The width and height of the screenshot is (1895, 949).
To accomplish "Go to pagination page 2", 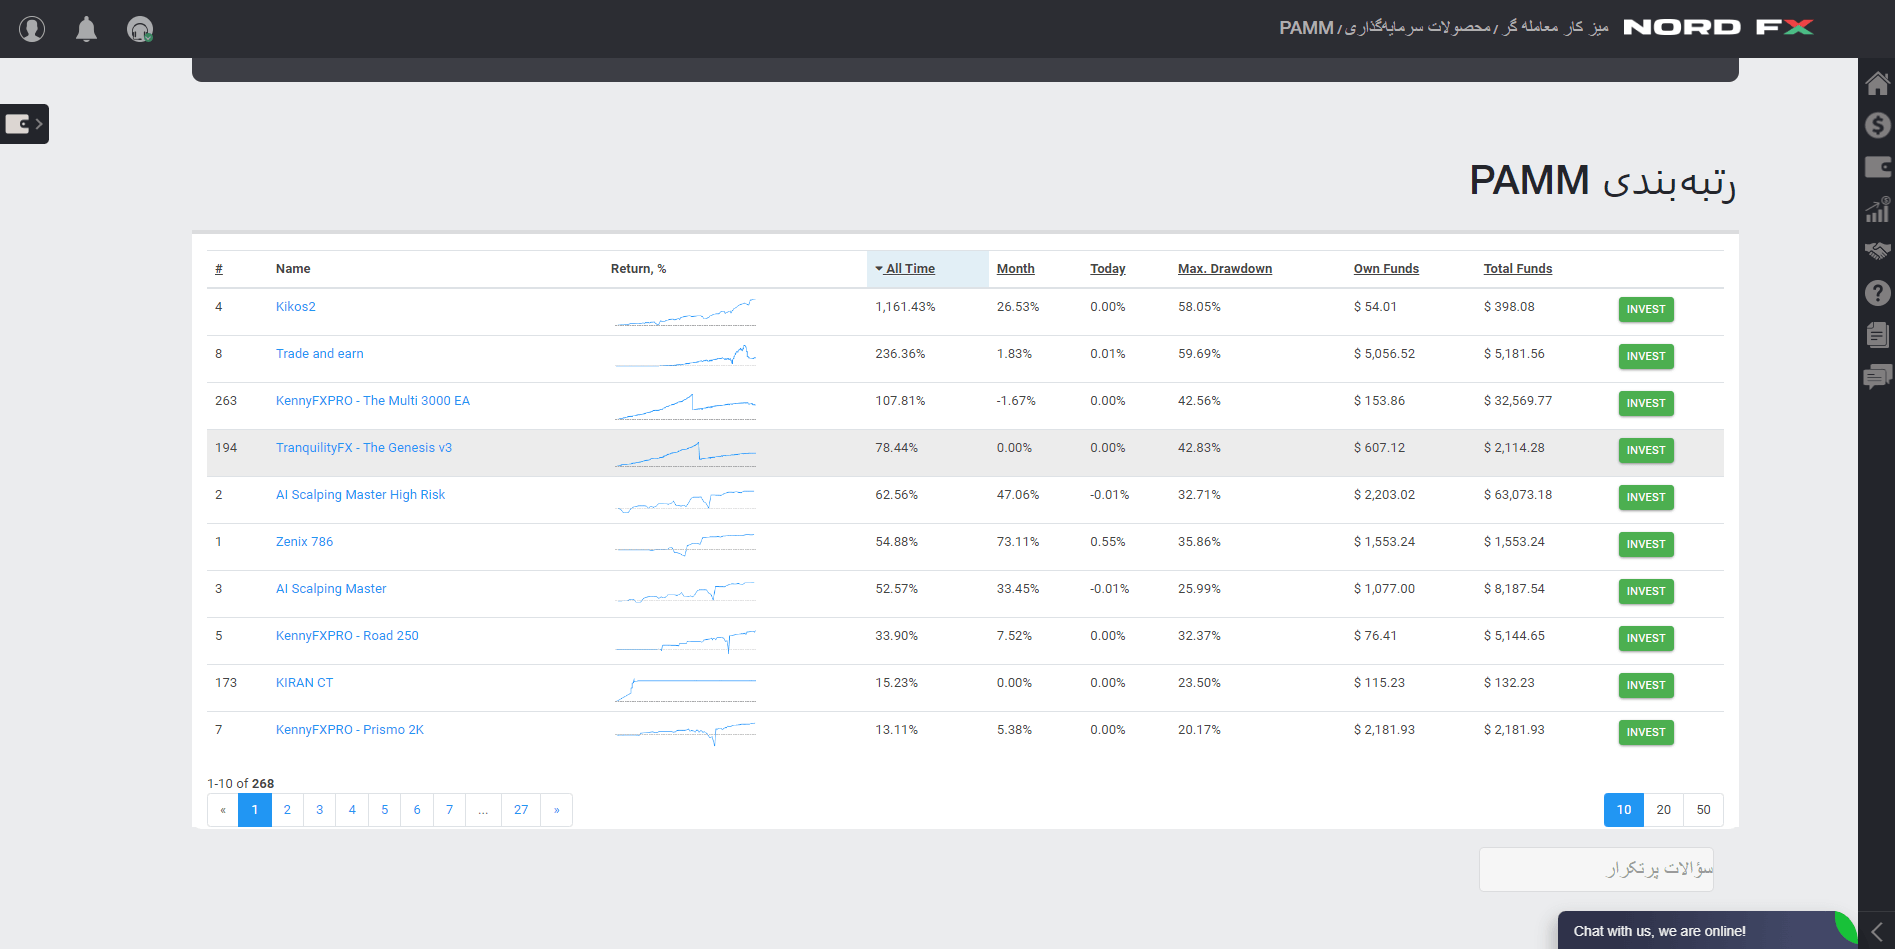I will 287,810.
